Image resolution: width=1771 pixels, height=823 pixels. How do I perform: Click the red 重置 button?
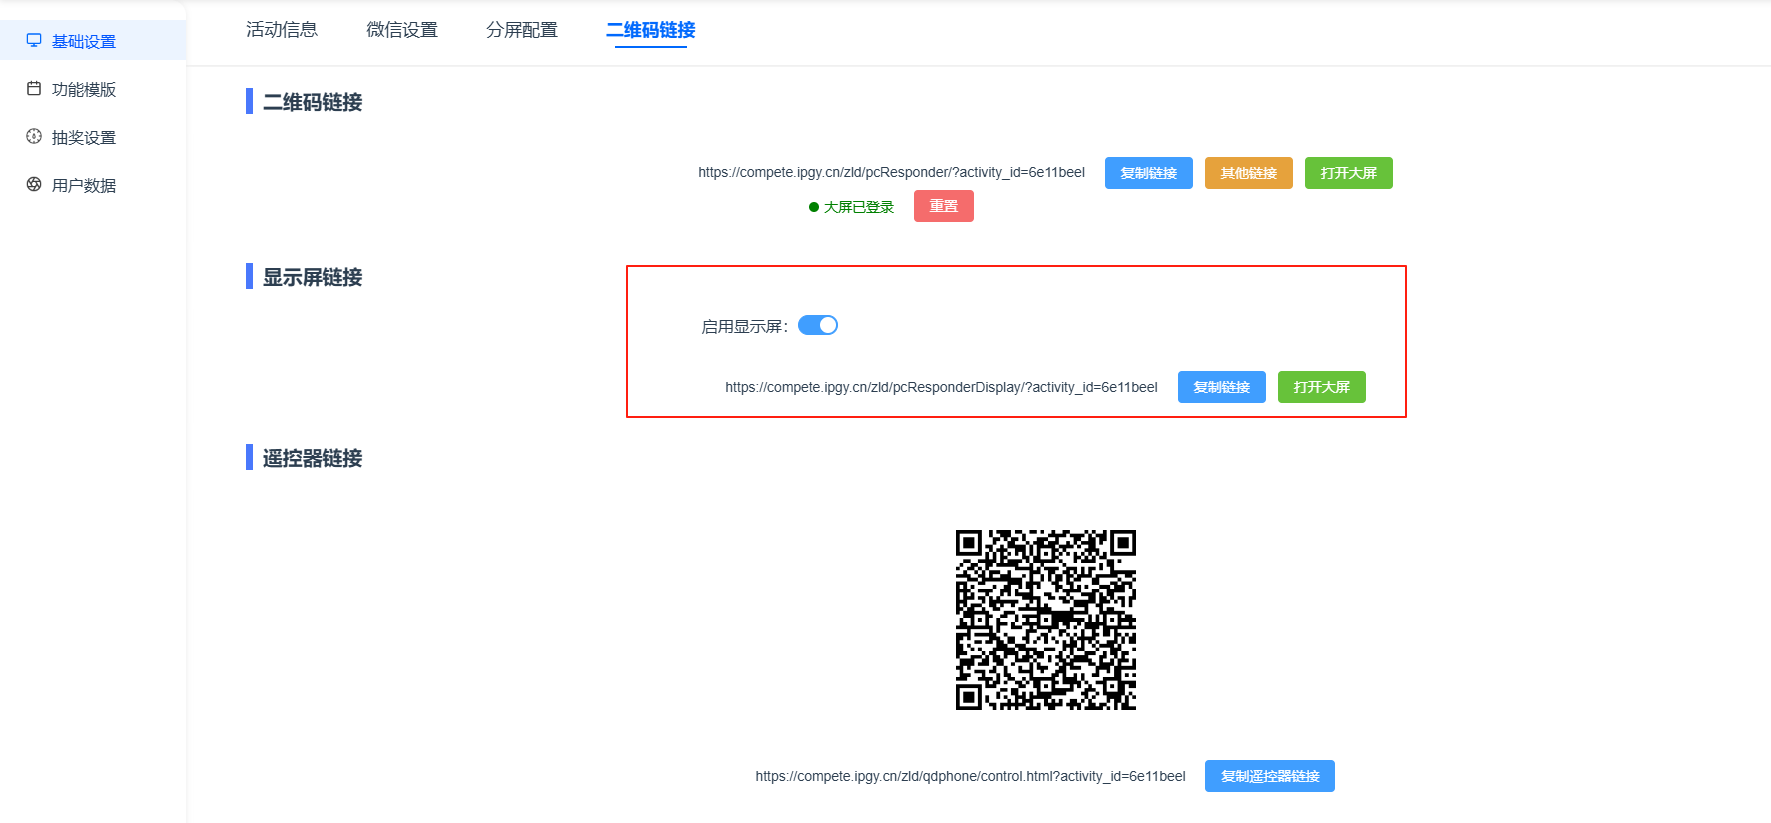pyautogui.click(x=944, y=206)
